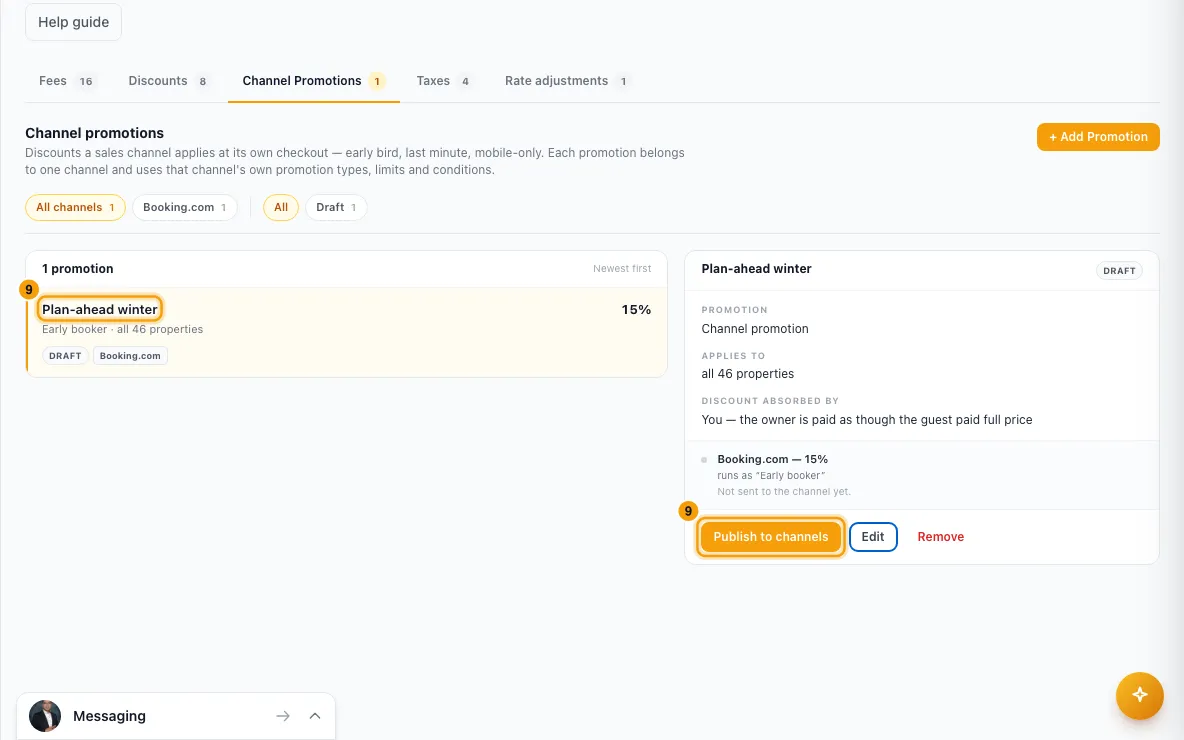Filter promotions by Booking.com chip

(185, 207)
